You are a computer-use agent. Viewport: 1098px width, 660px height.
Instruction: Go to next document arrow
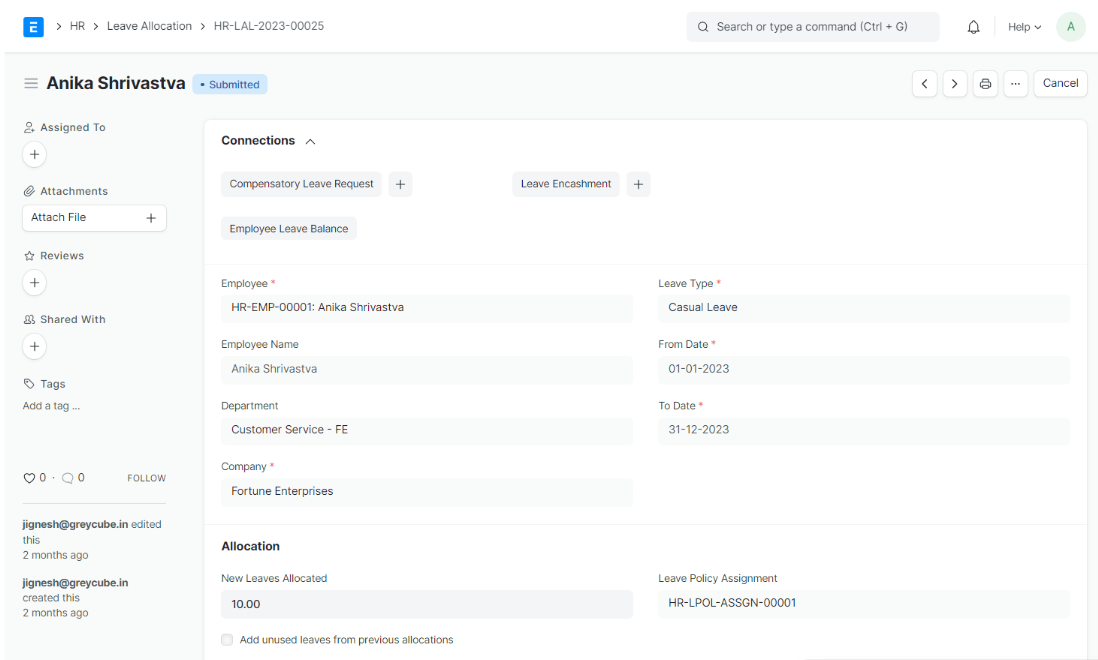(x=955, y=84)
